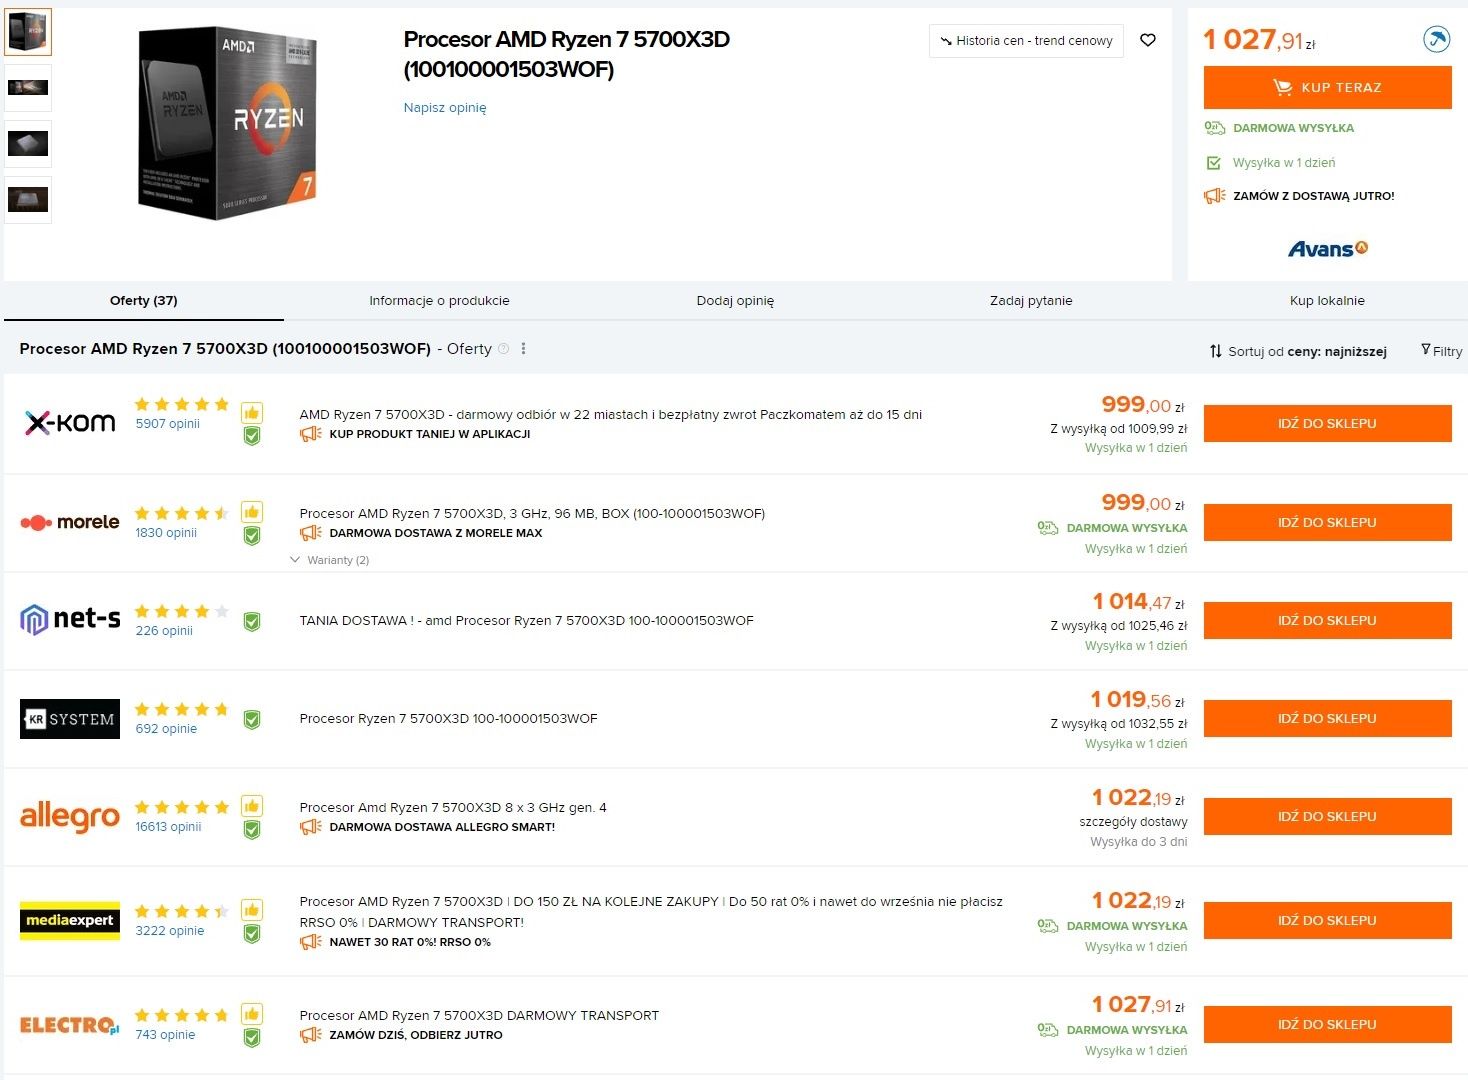Click the Electro.pl green shield badge
Screen dimensions: 1468x1080
[x=252, y=1037]
